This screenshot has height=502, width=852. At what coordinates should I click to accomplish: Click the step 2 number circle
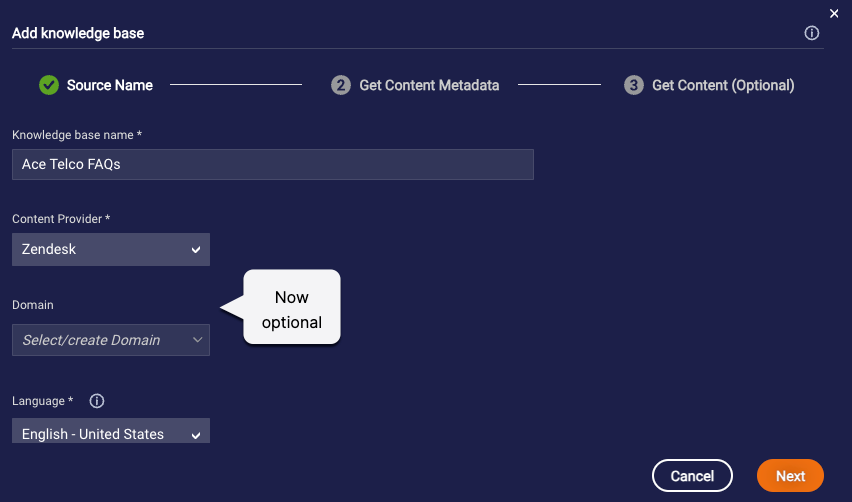[x=341, y=85]
